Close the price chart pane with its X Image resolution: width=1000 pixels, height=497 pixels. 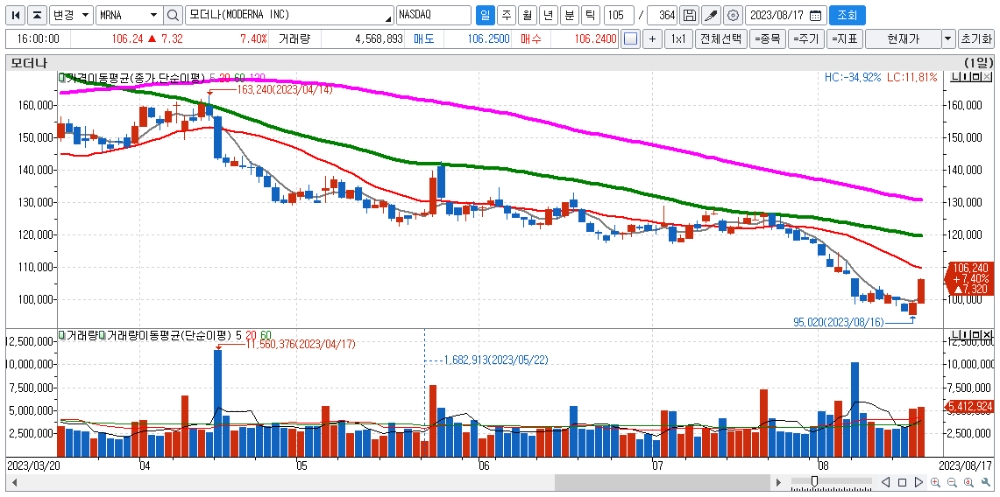pos(987,78)
